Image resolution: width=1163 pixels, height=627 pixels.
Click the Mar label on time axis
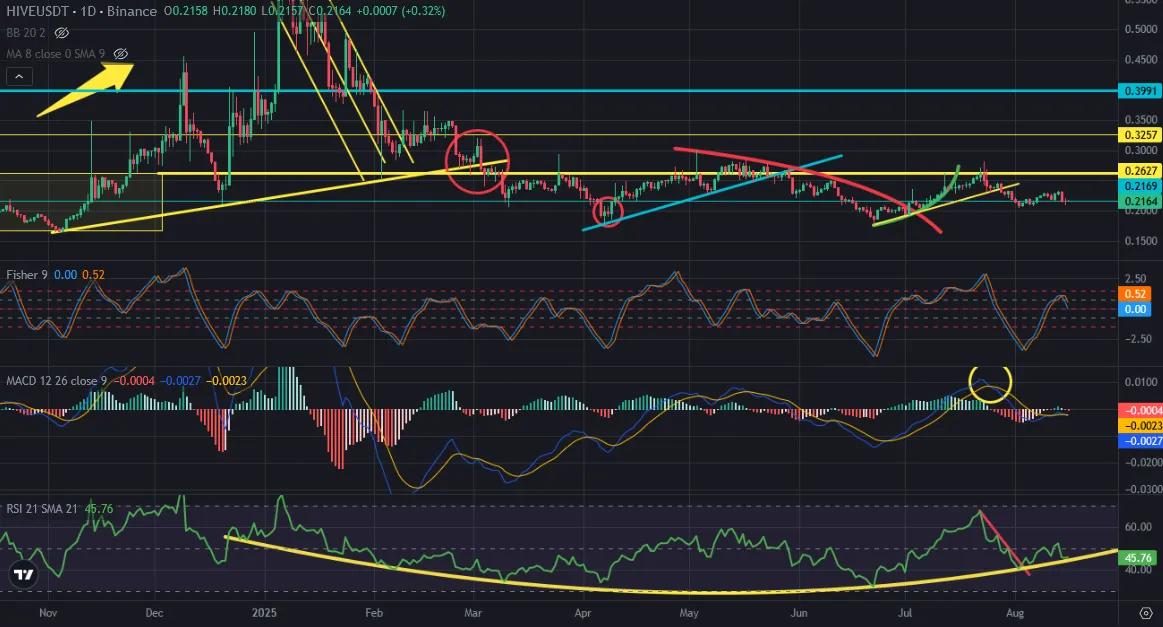pos(472,613)
